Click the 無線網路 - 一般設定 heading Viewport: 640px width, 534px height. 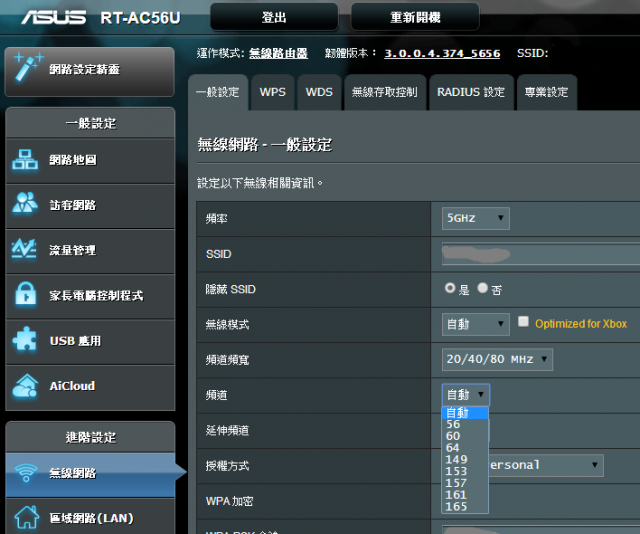click(x=265, y=145)
